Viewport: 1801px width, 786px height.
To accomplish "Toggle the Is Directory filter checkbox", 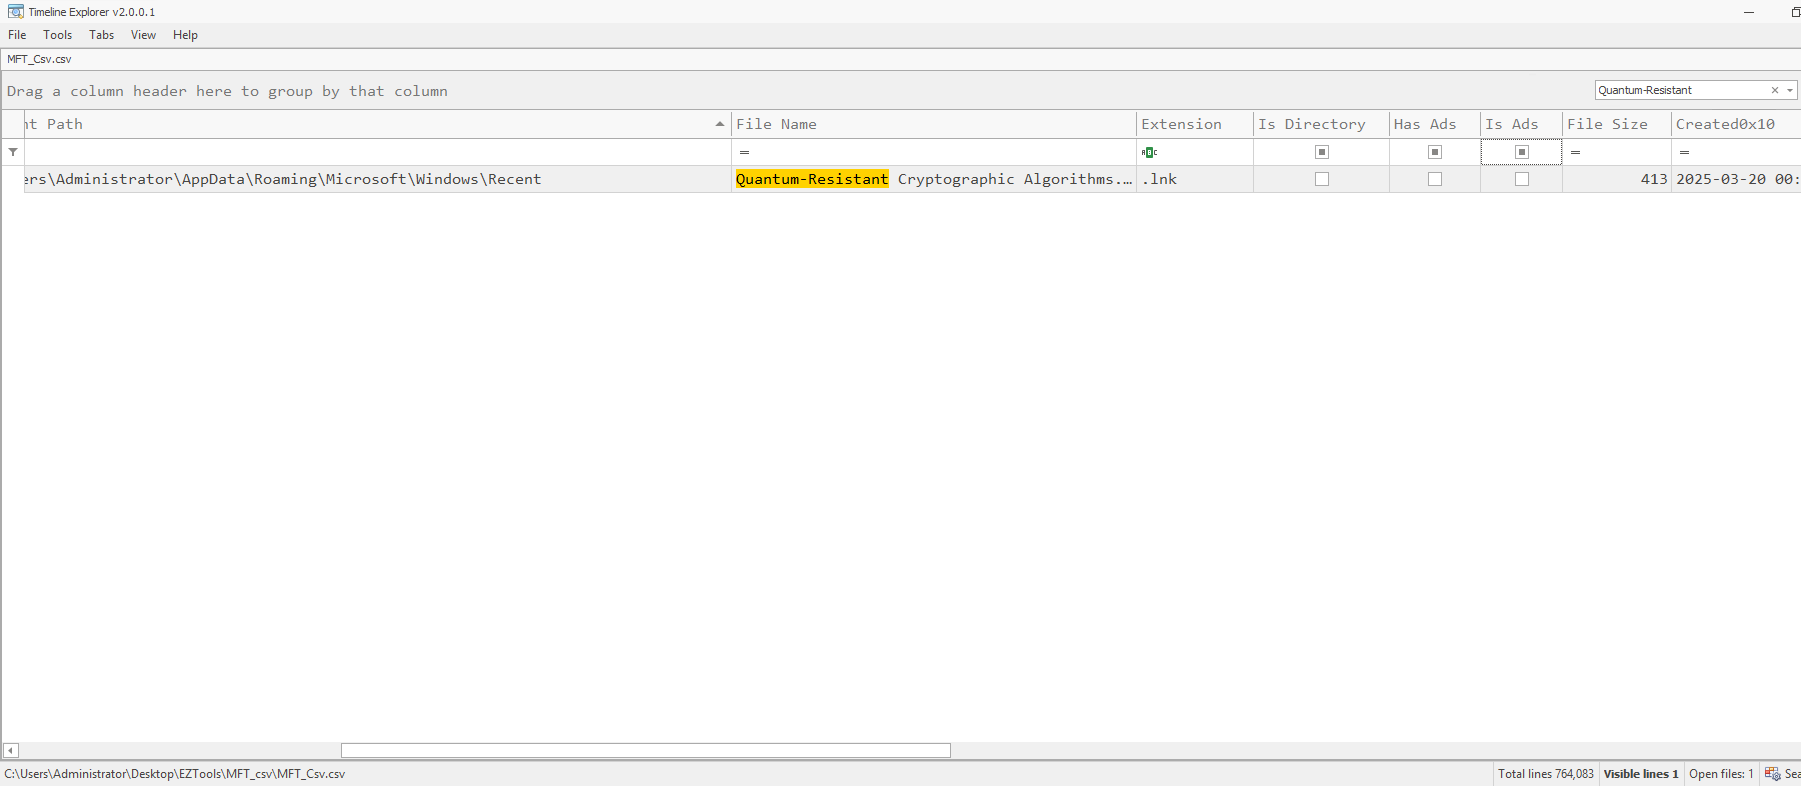I will [1321, 152].
